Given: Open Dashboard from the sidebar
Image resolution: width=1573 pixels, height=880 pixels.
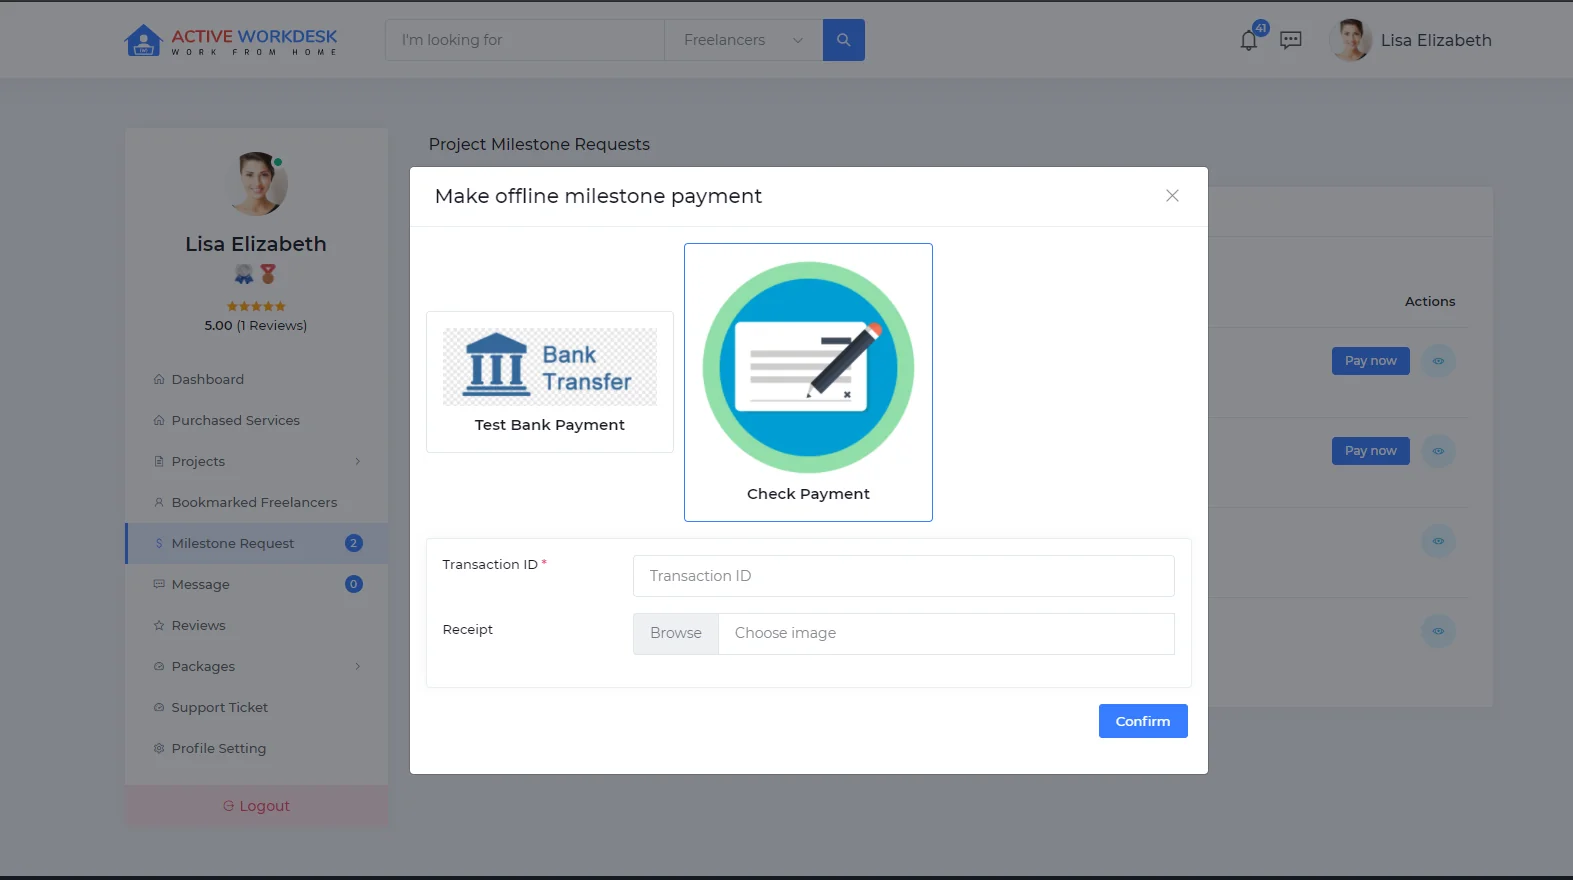Looking at the screenshot, I should click(207, 379).
